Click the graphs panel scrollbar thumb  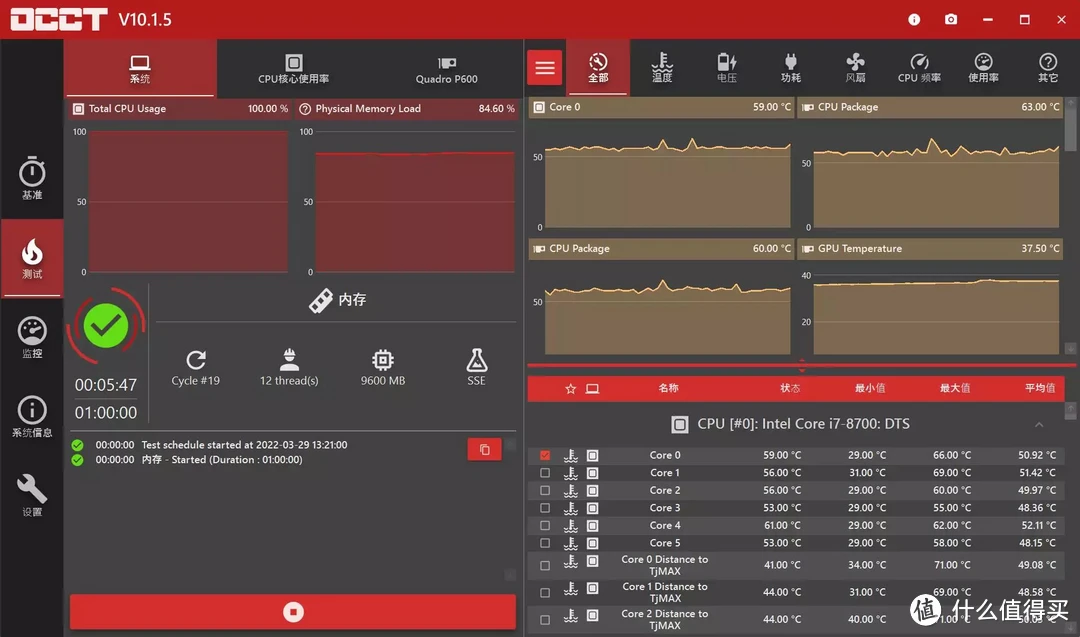pyautogui.click(x=1070, y=128)
